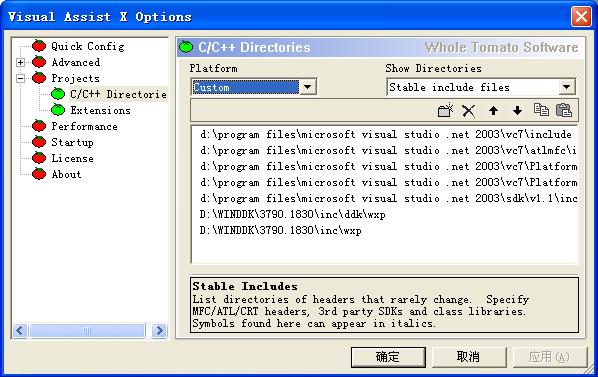
Task: Click tree scrollbar right arrow
Action: pyautogui.click(x=159, y=330)
